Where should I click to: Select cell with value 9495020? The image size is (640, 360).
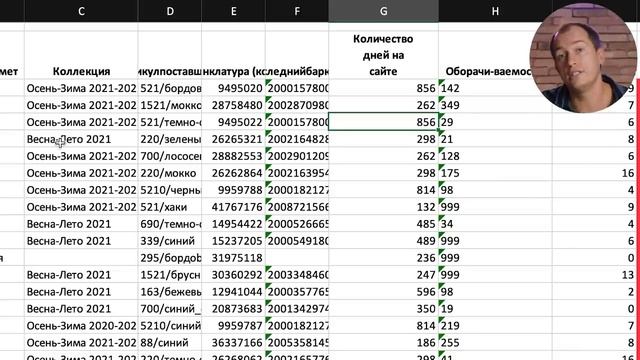[233, 88]
